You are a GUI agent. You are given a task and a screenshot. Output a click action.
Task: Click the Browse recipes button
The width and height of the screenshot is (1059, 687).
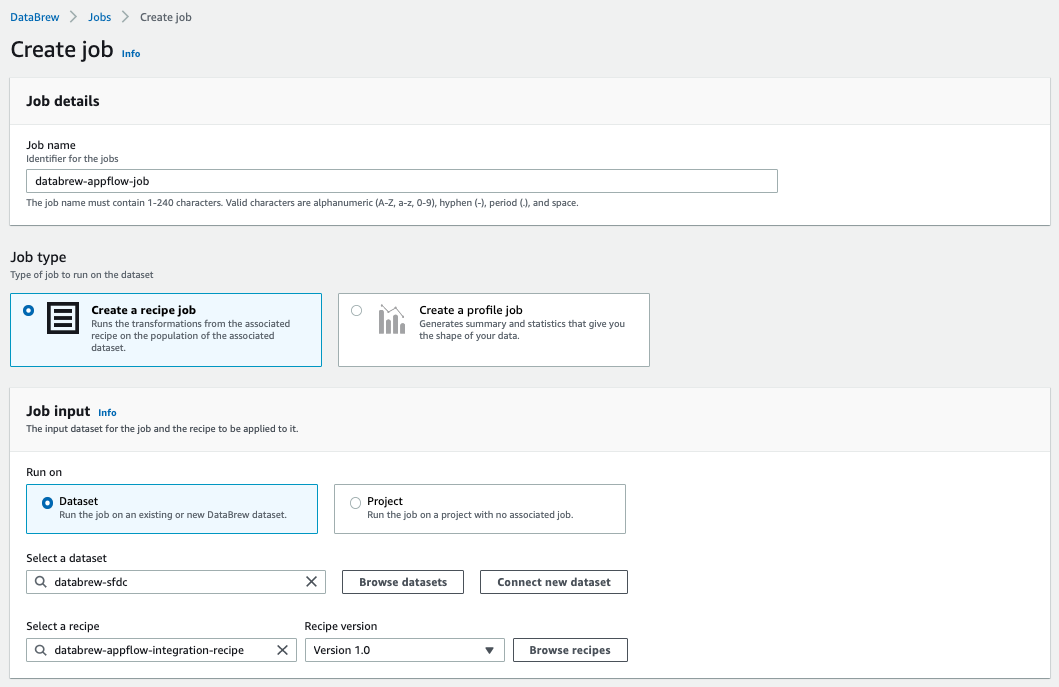coord(570,650)
